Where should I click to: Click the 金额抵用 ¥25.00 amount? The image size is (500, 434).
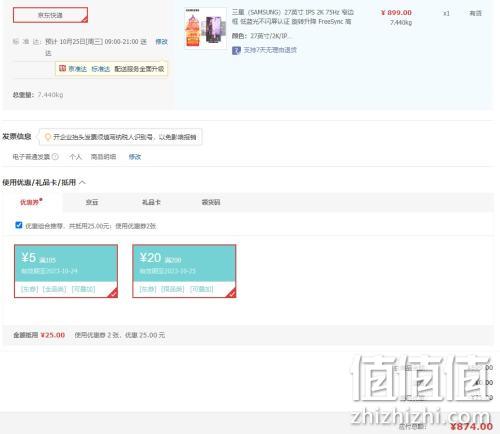(53, 335)
